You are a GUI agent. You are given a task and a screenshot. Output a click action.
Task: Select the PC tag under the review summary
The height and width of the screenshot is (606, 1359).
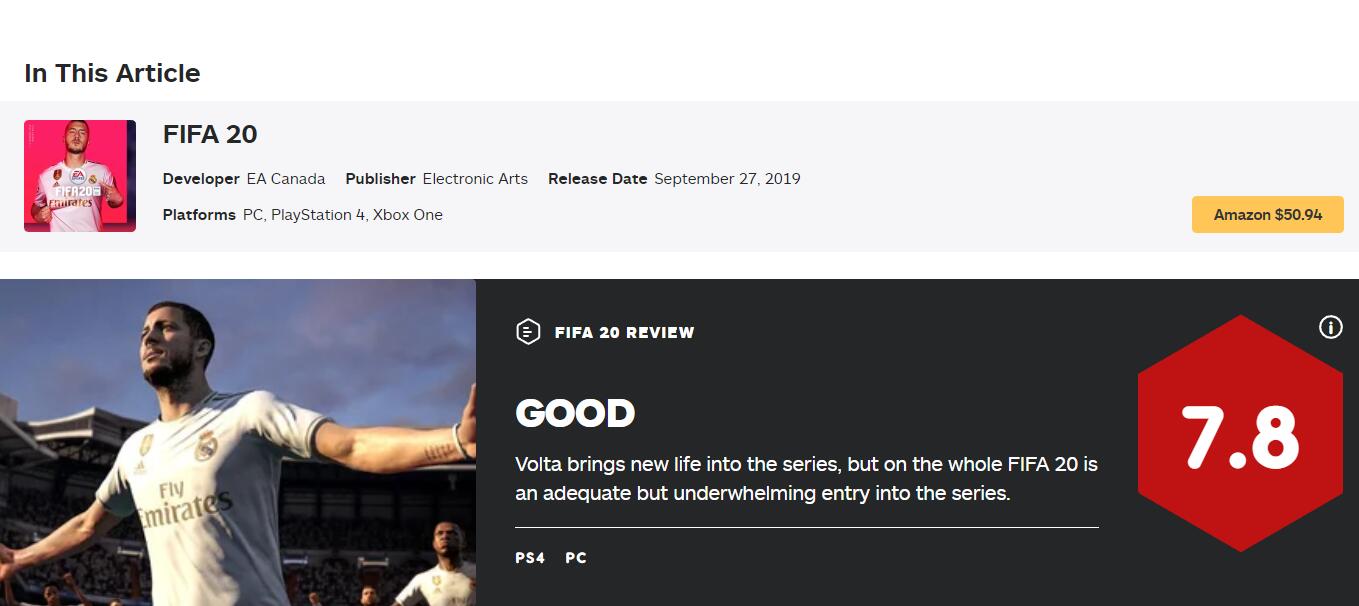[576, 558]
